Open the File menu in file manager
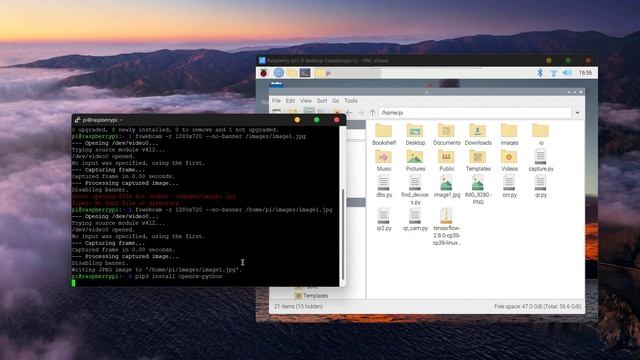 tap(276, 100)
